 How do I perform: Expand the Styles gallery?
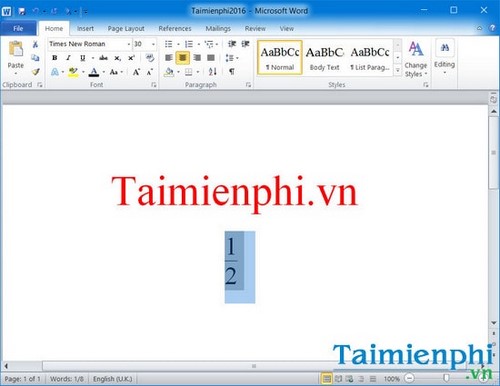398,70
